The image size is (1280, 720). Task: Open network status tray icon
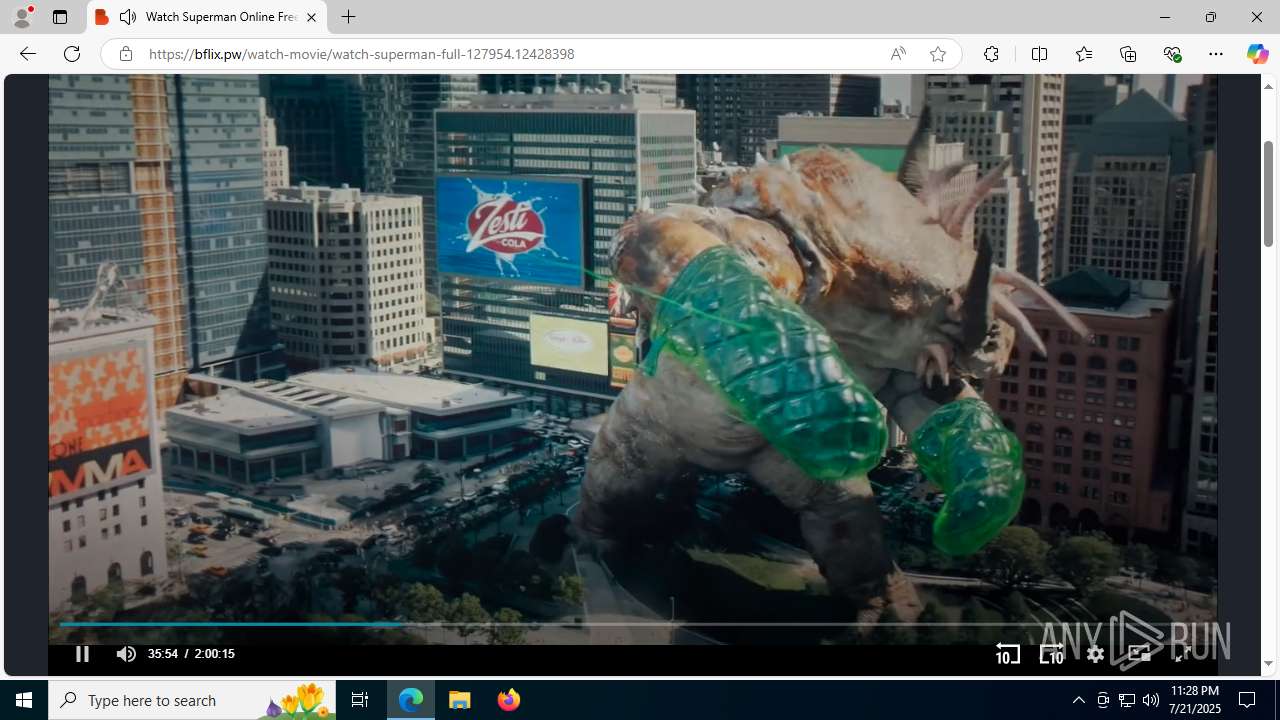[1127, 700]
